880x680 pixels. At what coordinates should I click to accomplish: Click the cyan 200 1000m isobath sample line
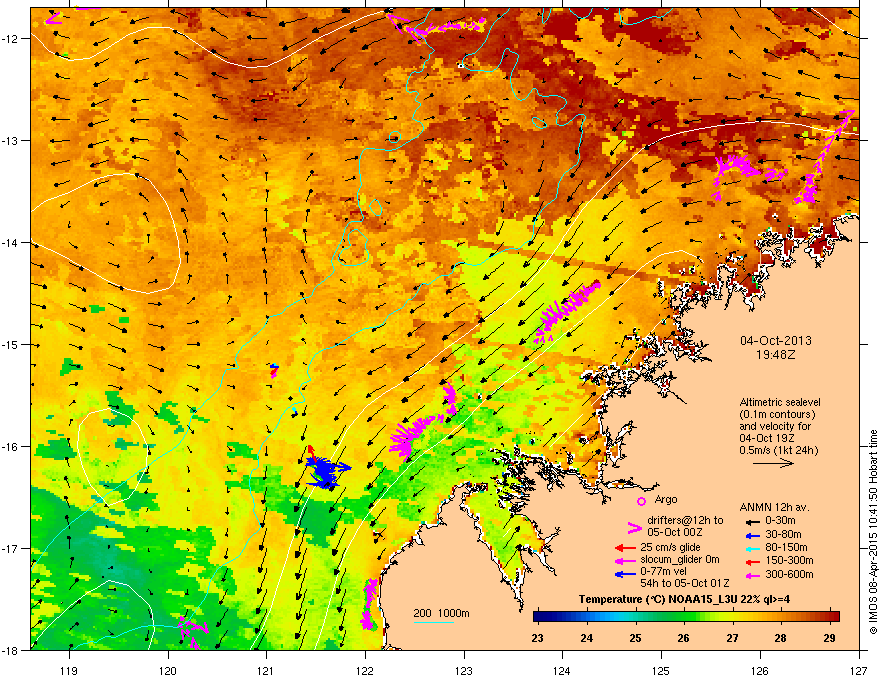coord(433,623)
